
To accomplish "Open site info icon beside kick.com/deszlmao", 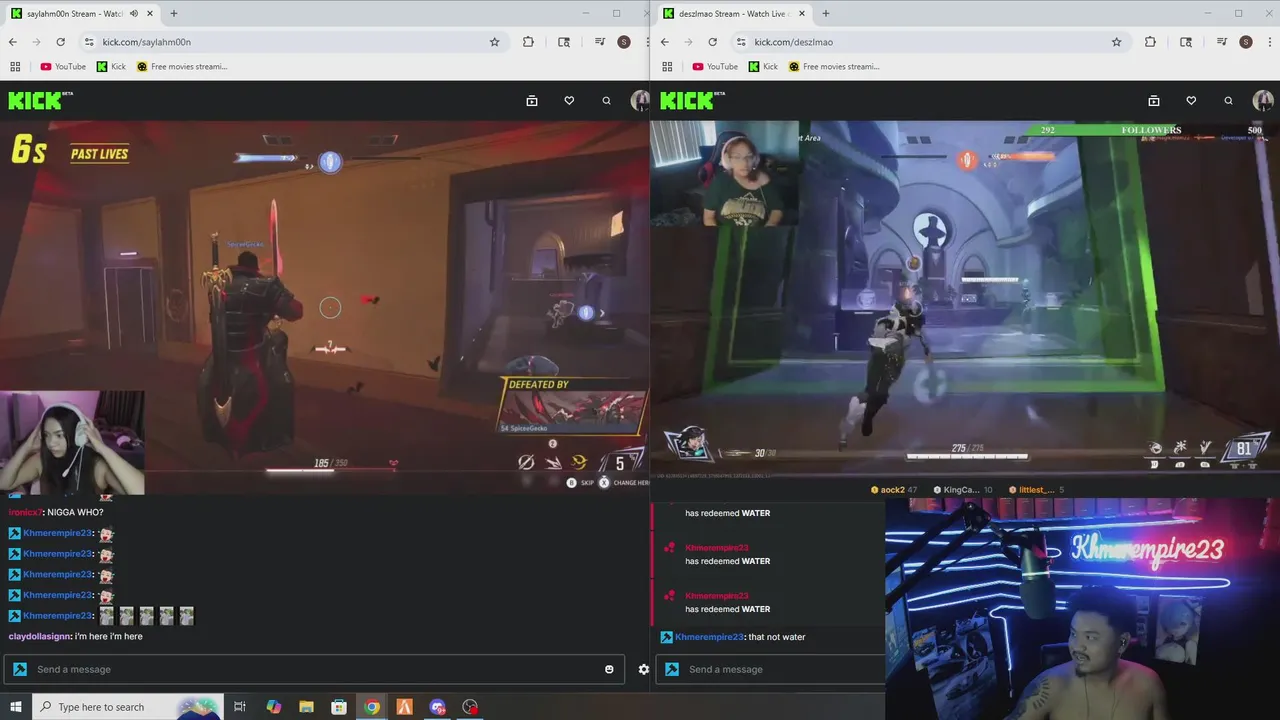I will click(x=741, y=42).
